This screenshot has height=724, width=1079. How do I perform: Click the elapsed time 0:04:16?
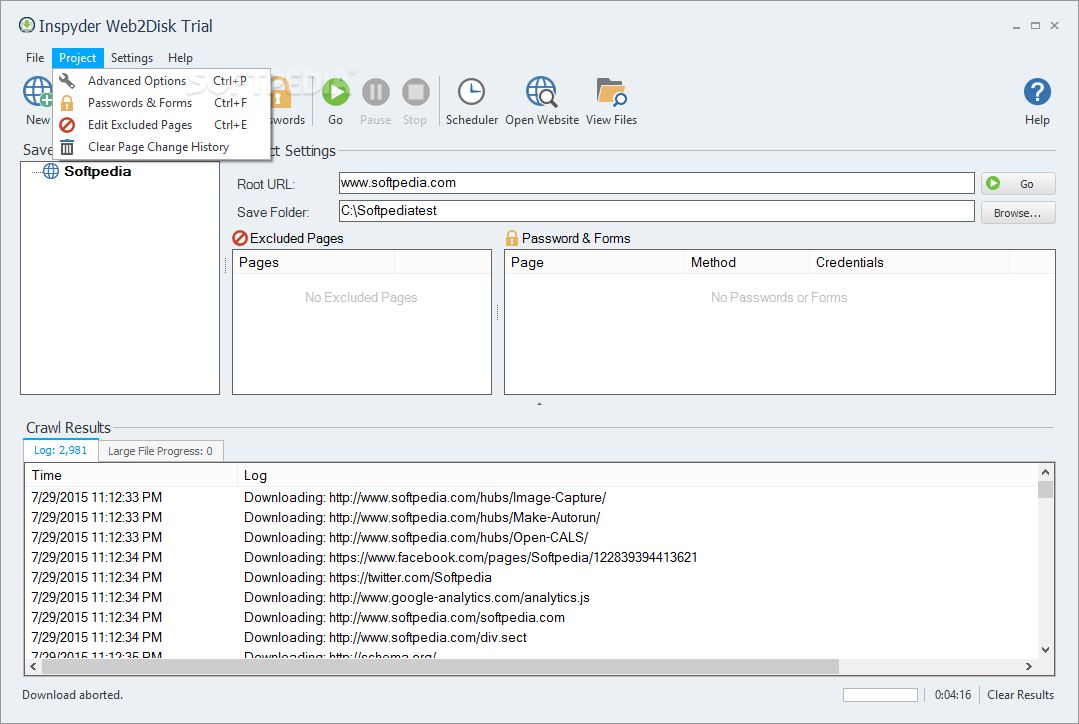point(952,694)
